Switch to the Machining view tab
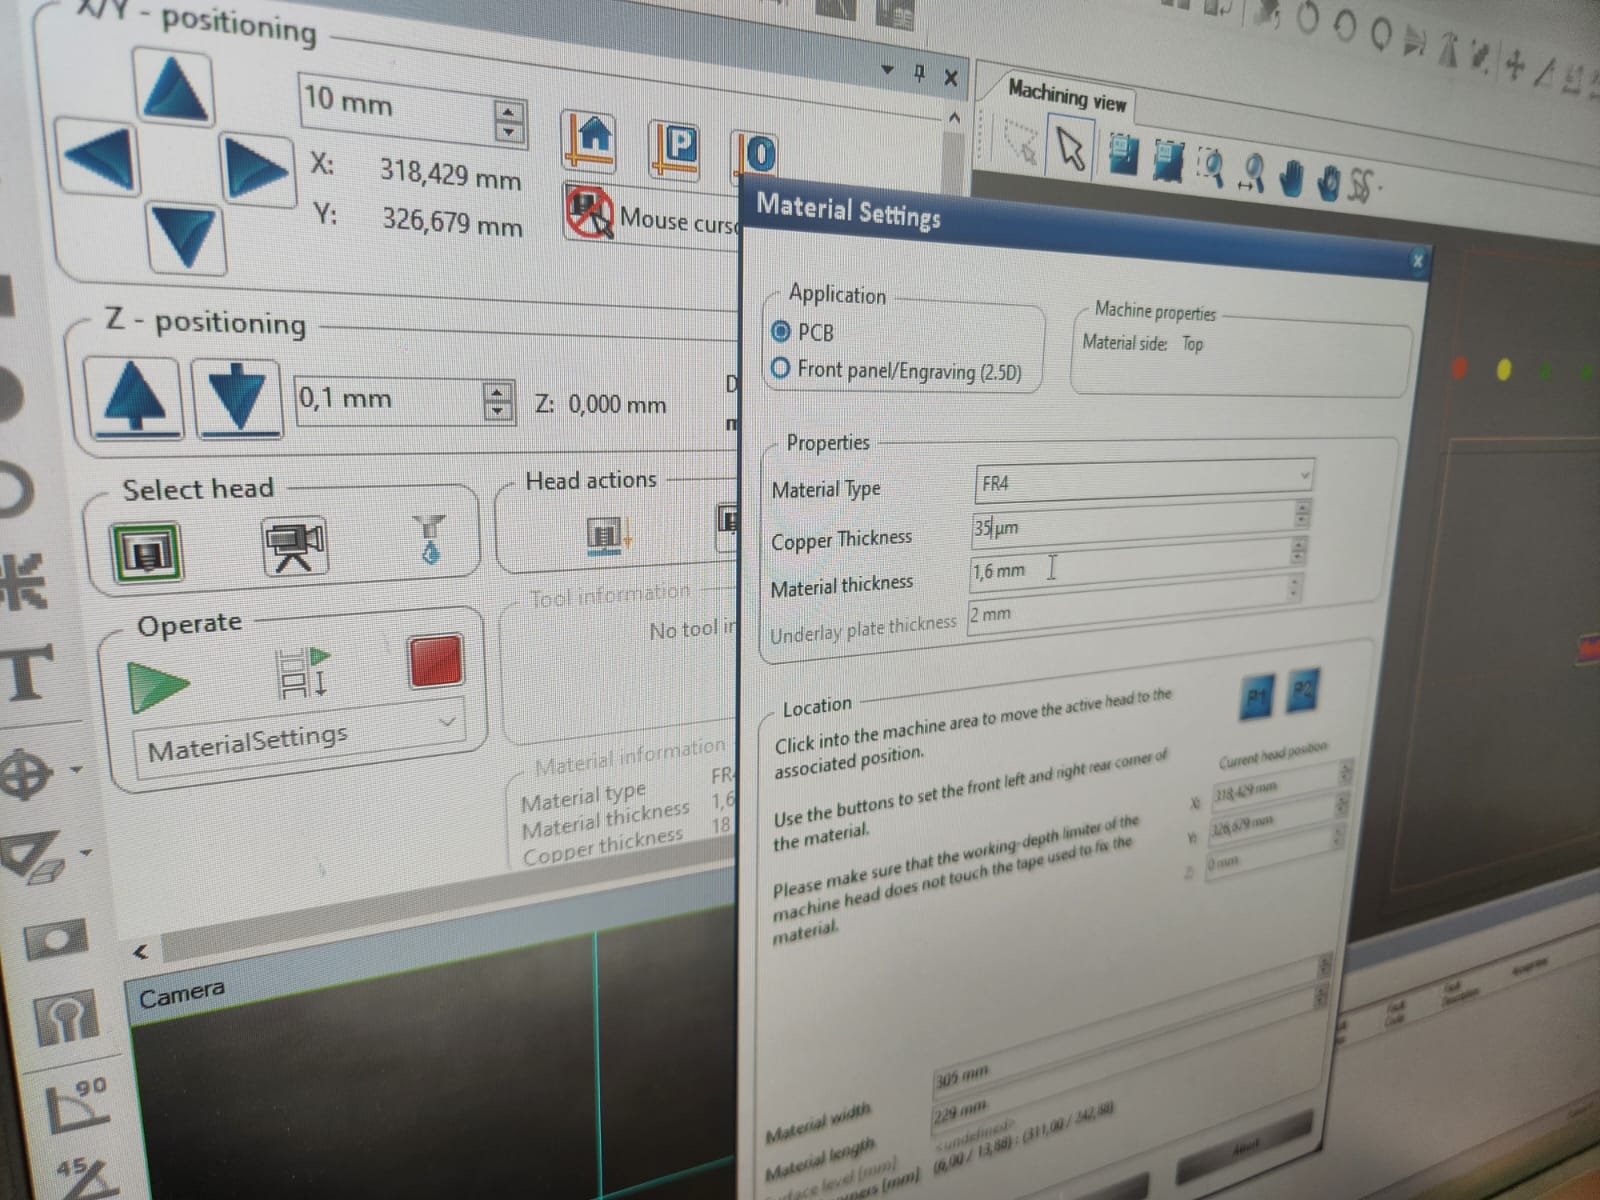 1067,96
